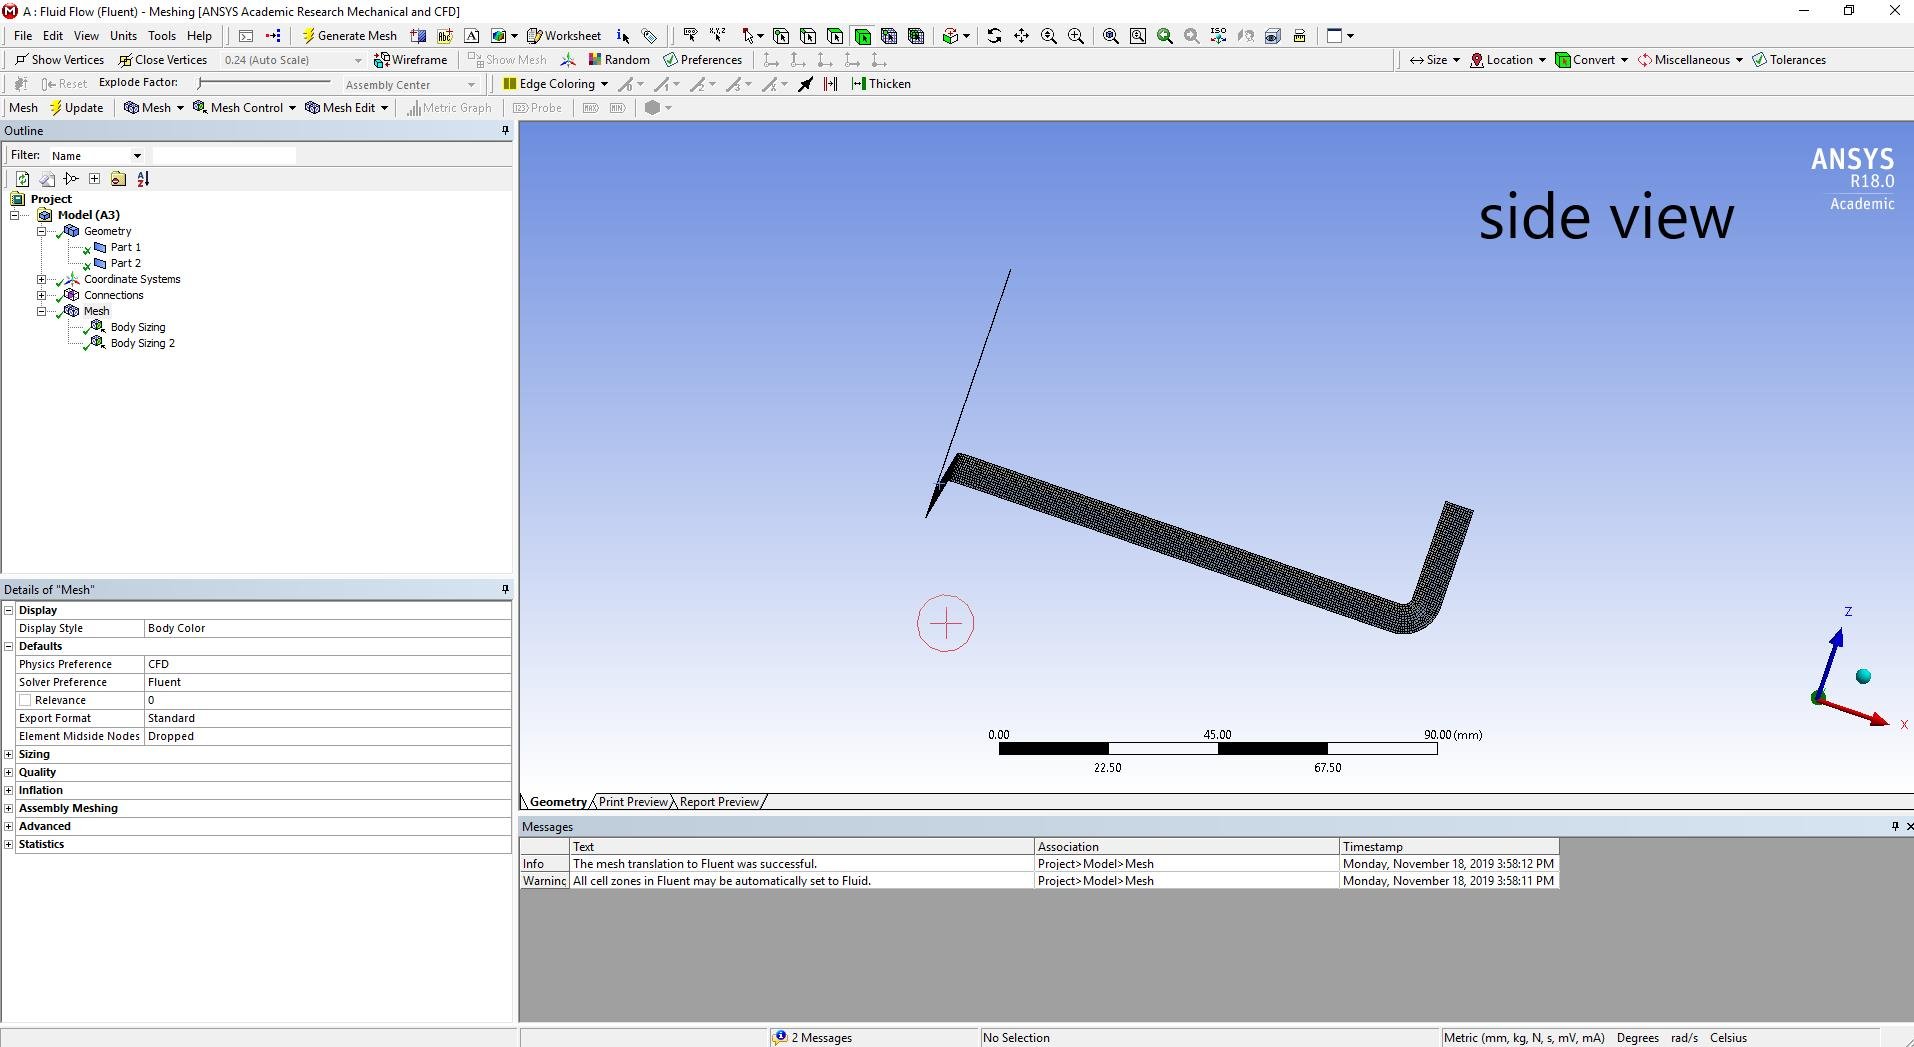
Task: Click the sort A-Z icon in Outline
Action: [x=143, y=179]
